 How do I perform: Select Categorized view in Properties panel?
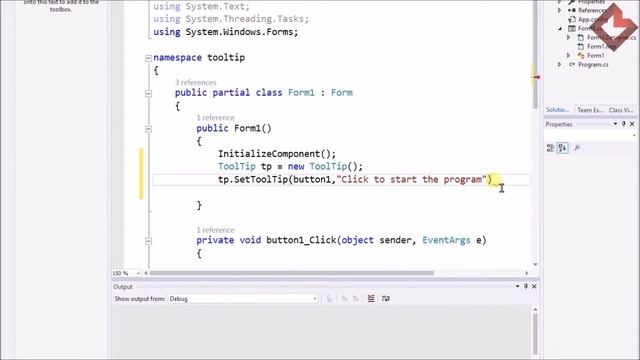pyautogui.click(x=551, y=148)
